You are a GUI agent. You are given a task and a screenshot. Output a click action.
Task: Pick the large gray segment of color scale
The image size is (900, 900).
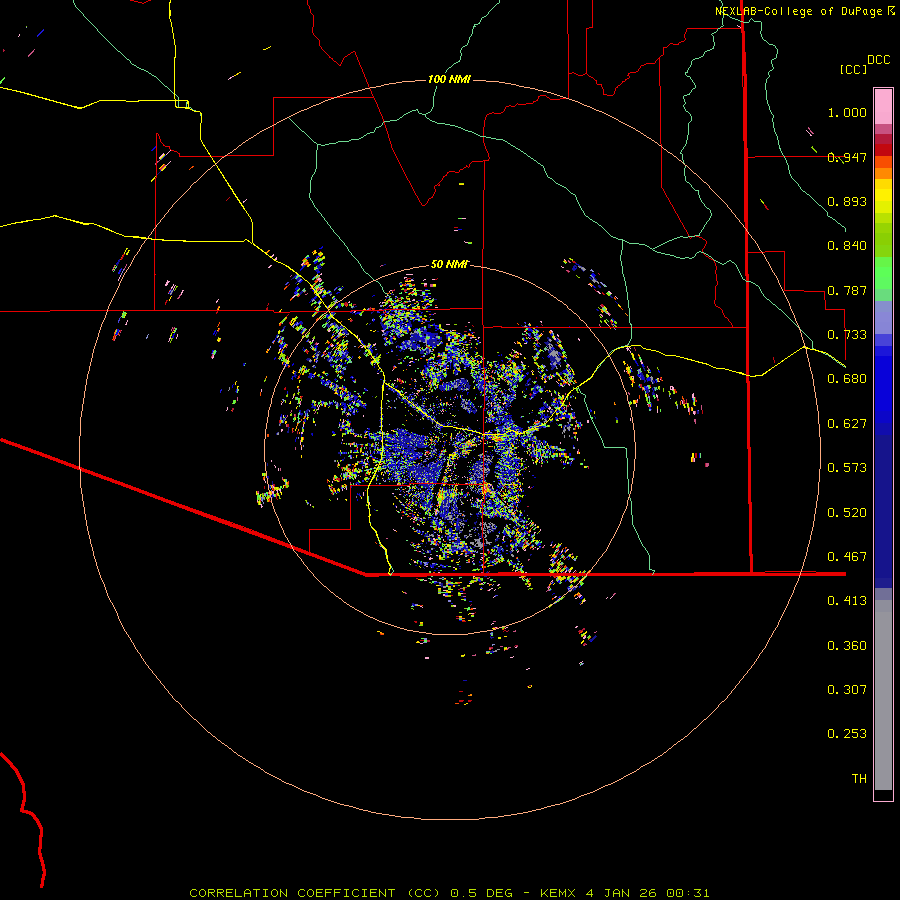click(x=883, y=700)
